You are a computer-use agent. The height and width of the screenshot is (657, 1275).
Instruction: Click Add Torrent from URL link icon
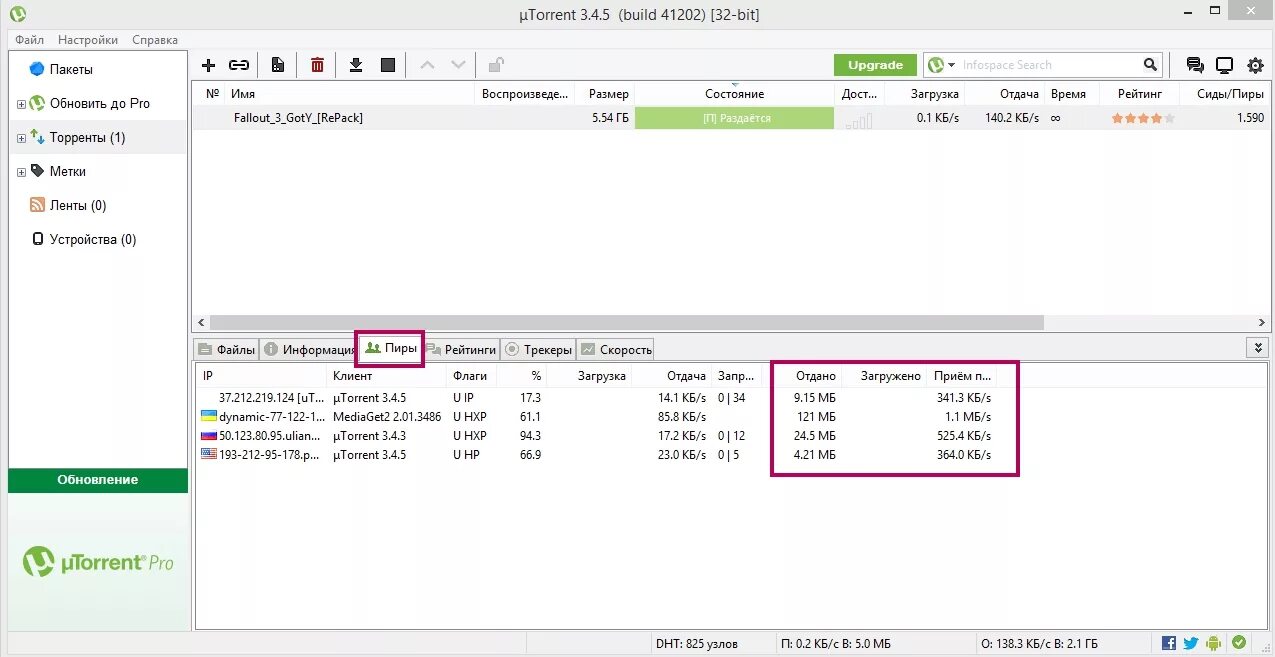pyautogui.click(x=239, y=65)
